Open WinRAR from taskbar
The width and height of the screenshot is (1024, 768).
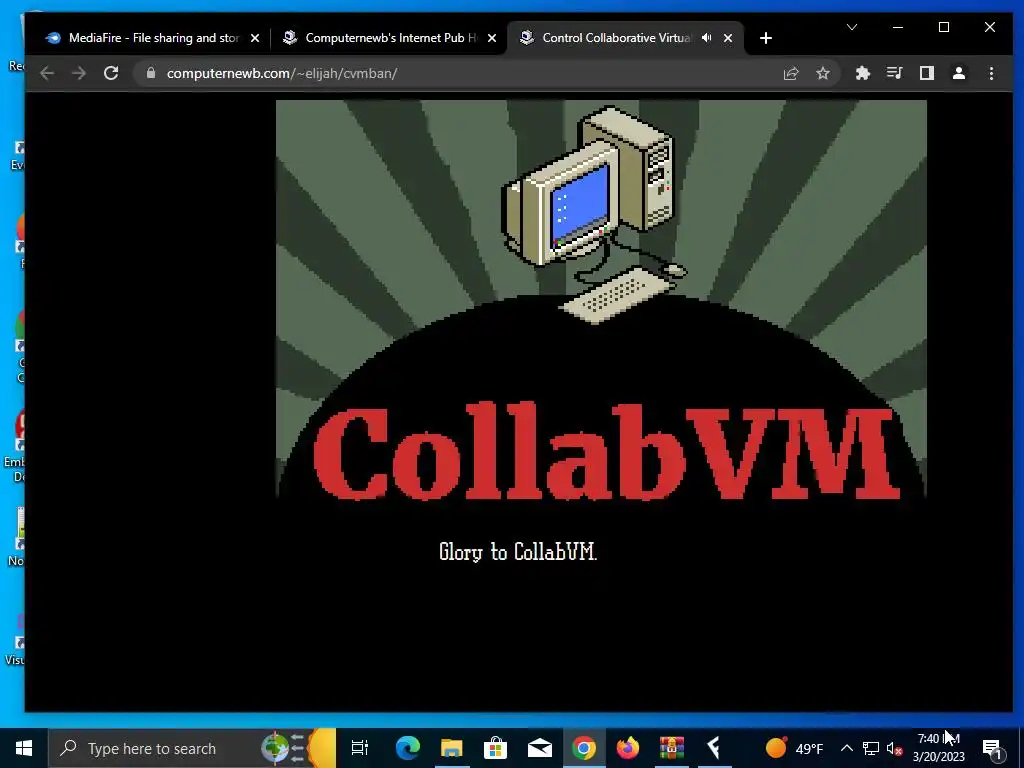coord(671,748)
